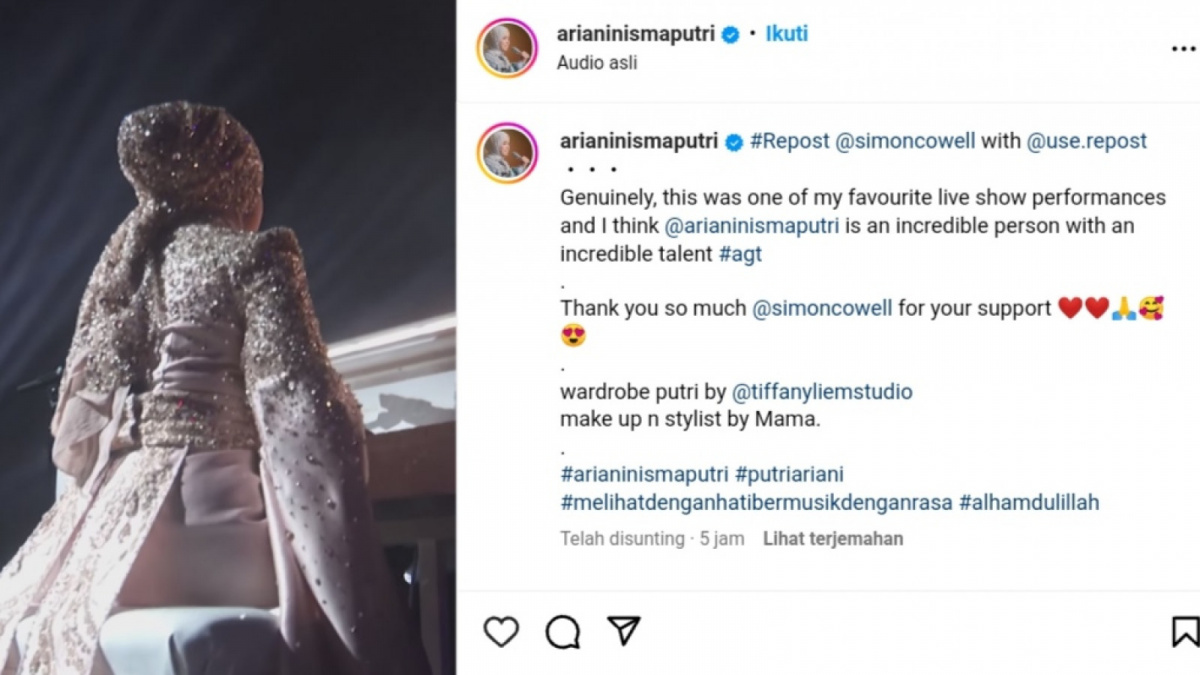Follow the account via the 'Ikuti' button

(x=786, y=33)
